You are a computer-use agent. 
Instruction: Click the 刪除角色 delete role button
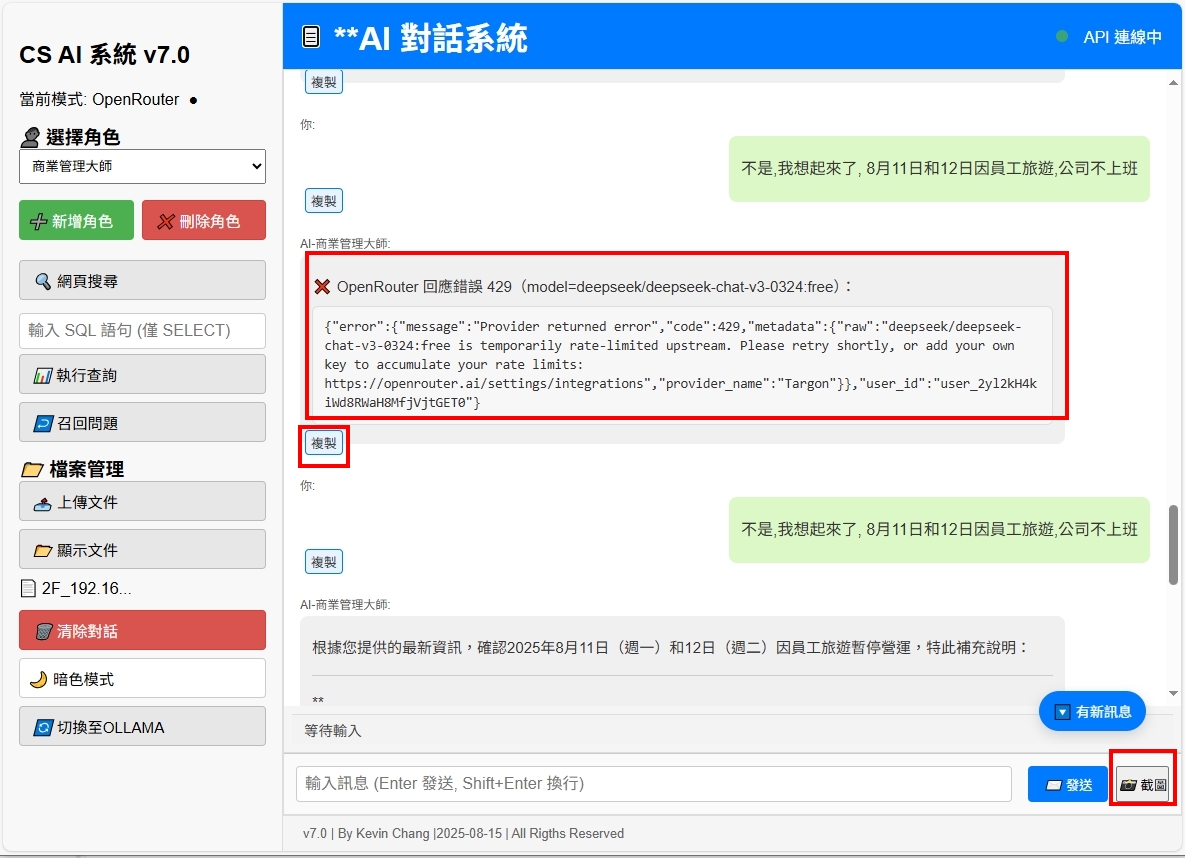pos(204,220)
